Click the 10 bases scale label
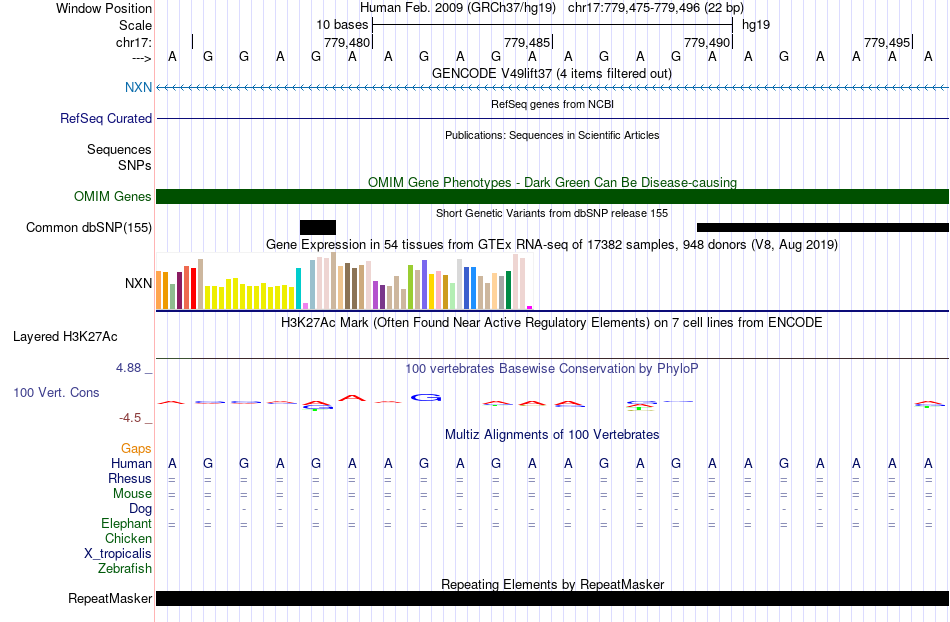Viewport: 950px width, 622px height. pos(342,25)
